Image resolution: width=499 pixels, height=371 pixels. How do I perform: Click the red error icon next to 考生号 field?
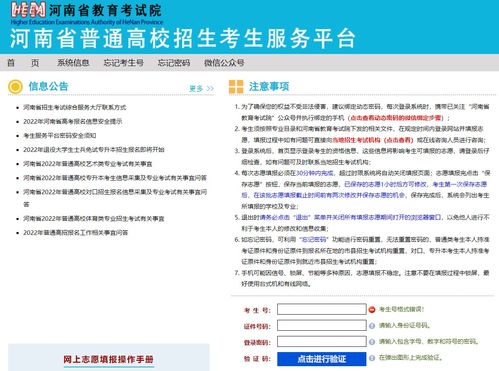(372, 310)
